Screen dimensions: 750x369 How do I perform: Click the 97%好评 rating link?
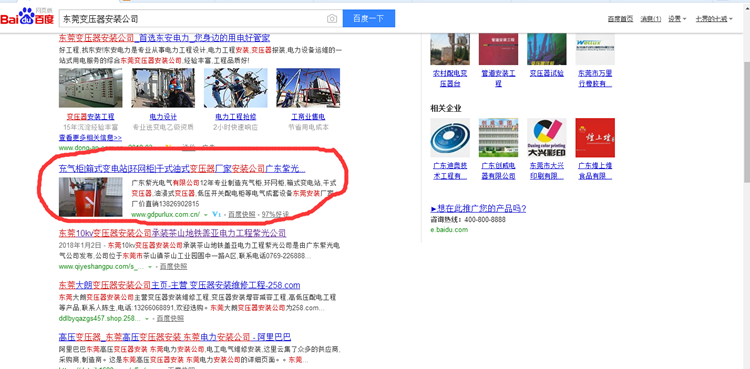pos(276,214)
